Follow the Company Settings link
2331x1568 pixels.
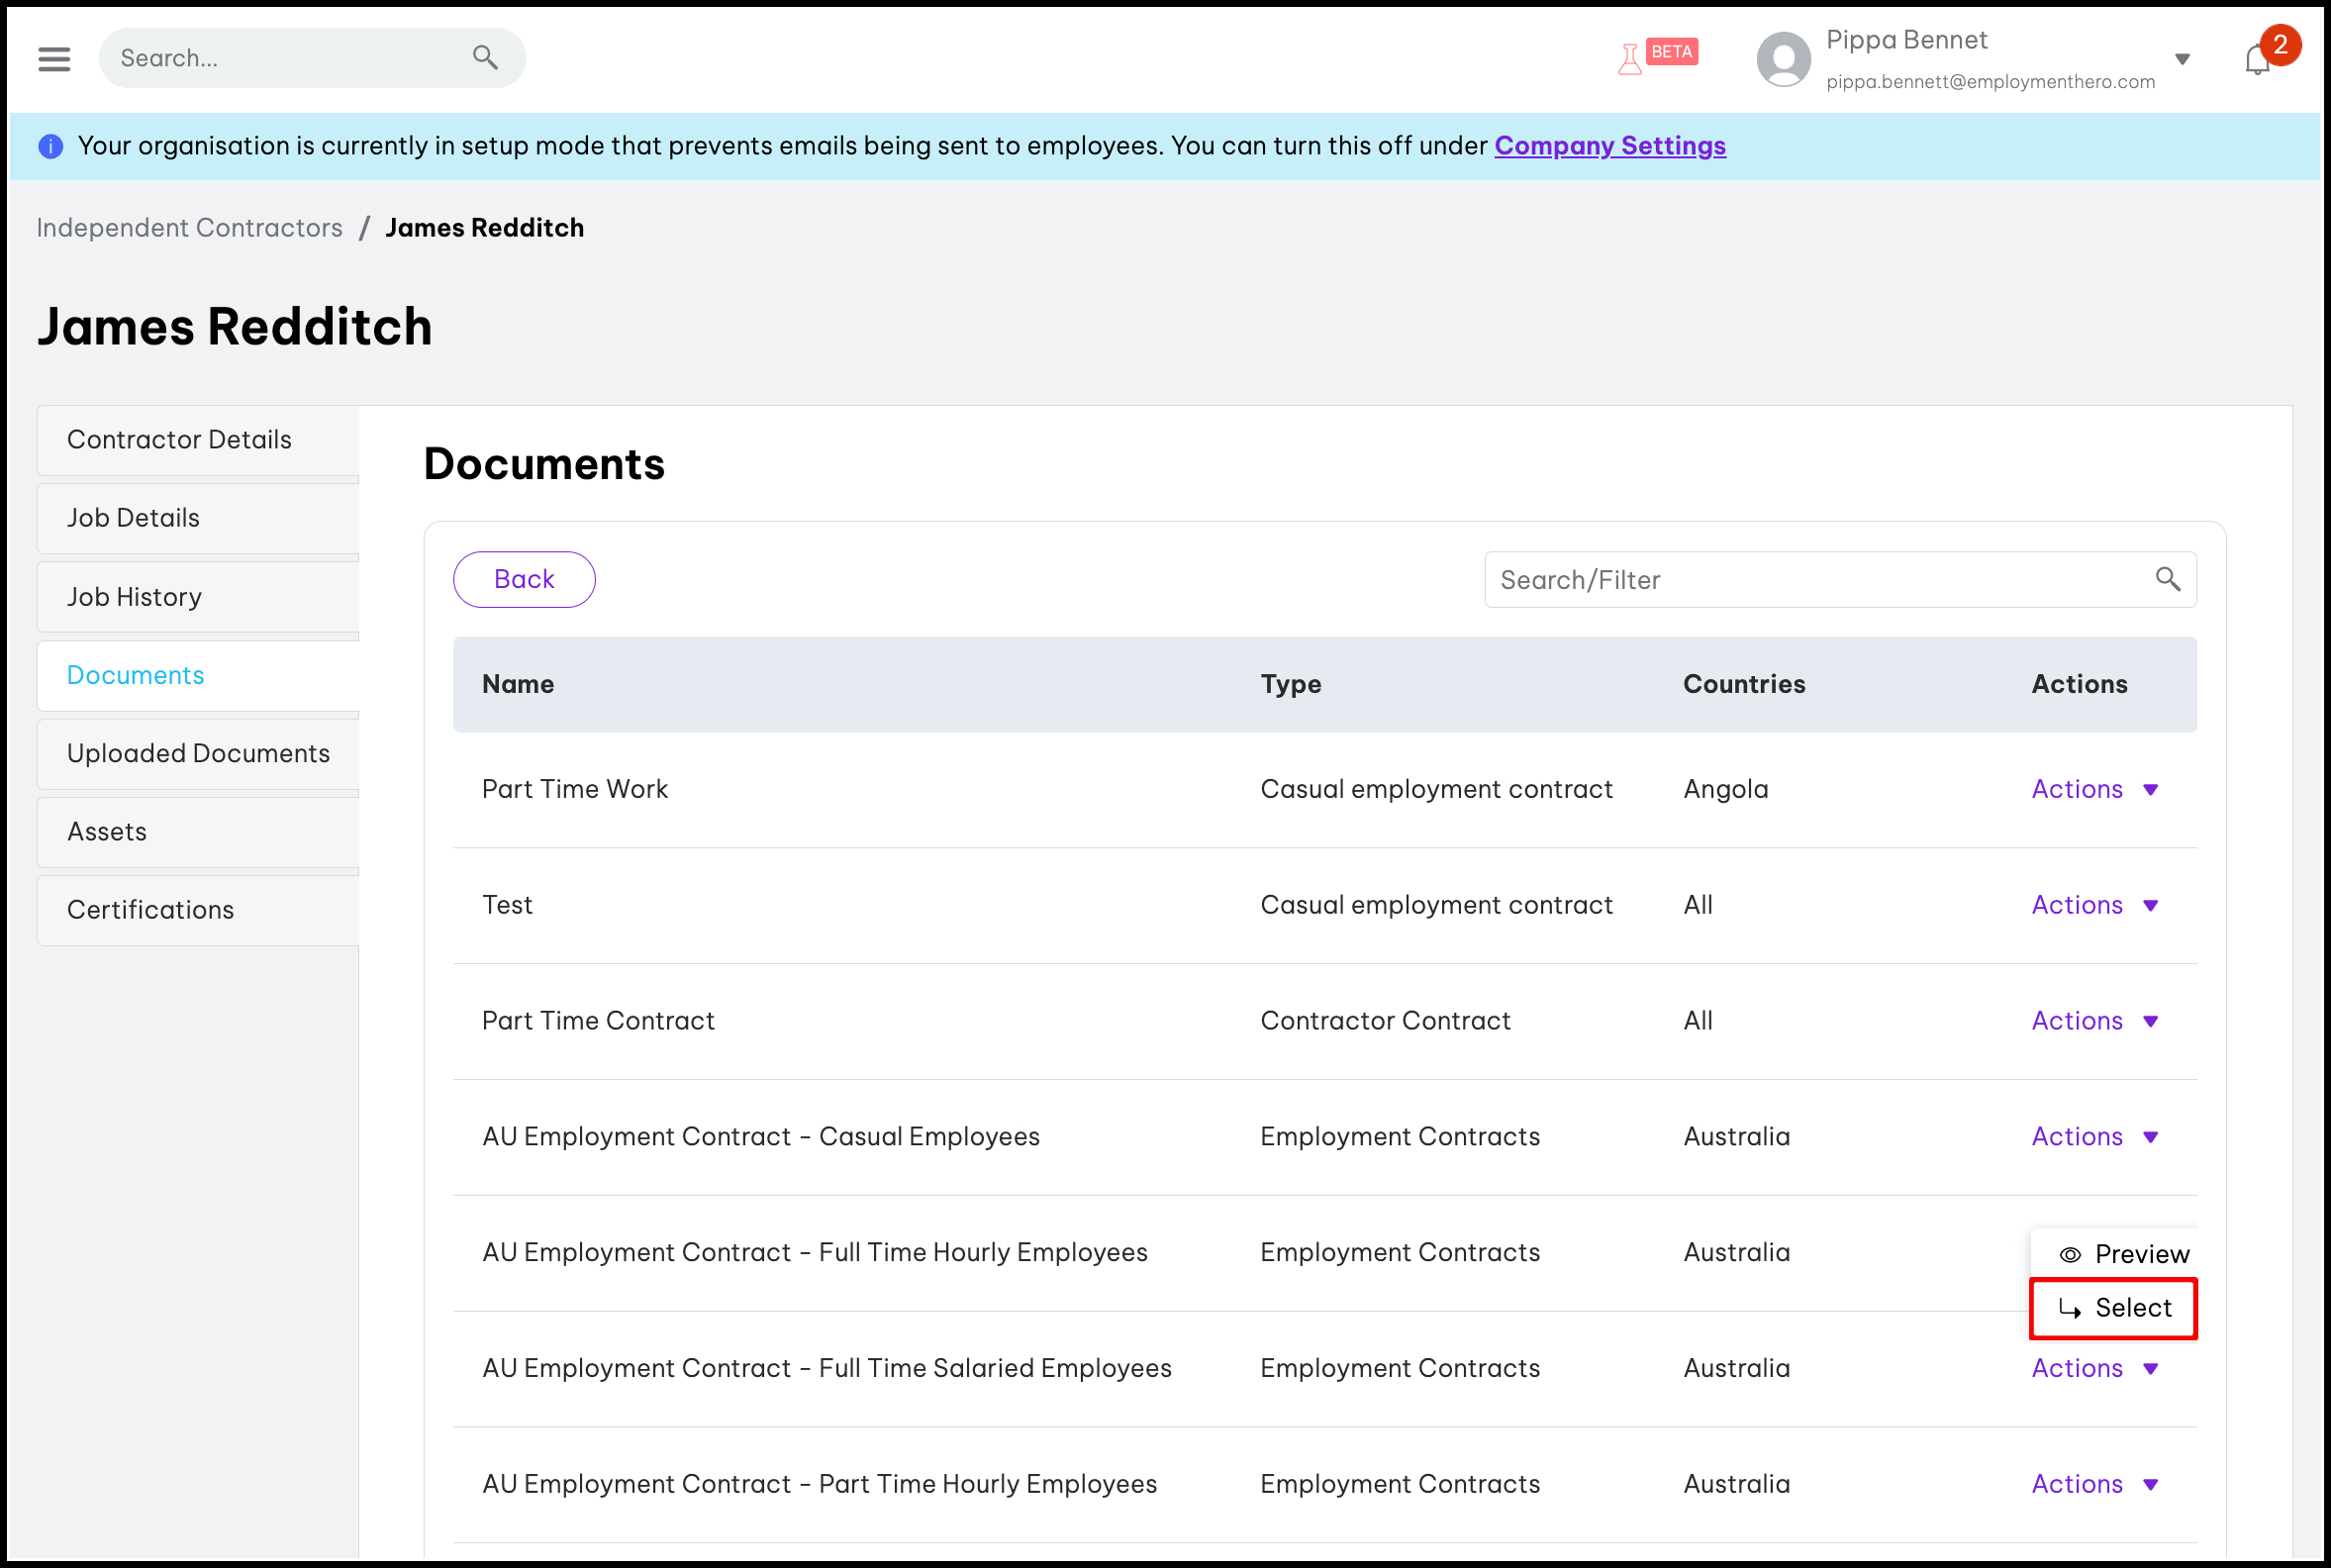(1610, 146)
